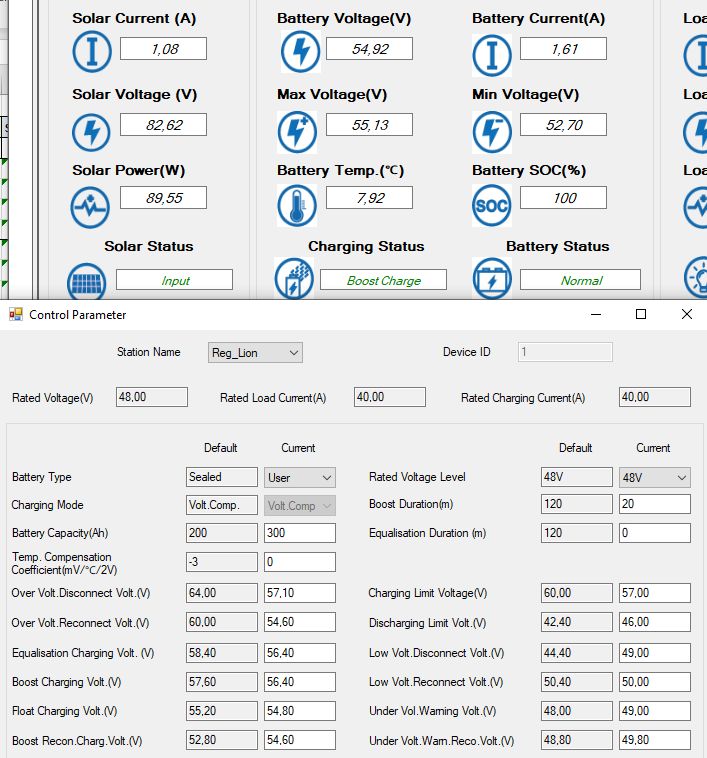This screenshot has width=707, height=758.
Task: Click the Battery SOC icon
Action: (491, 206)
